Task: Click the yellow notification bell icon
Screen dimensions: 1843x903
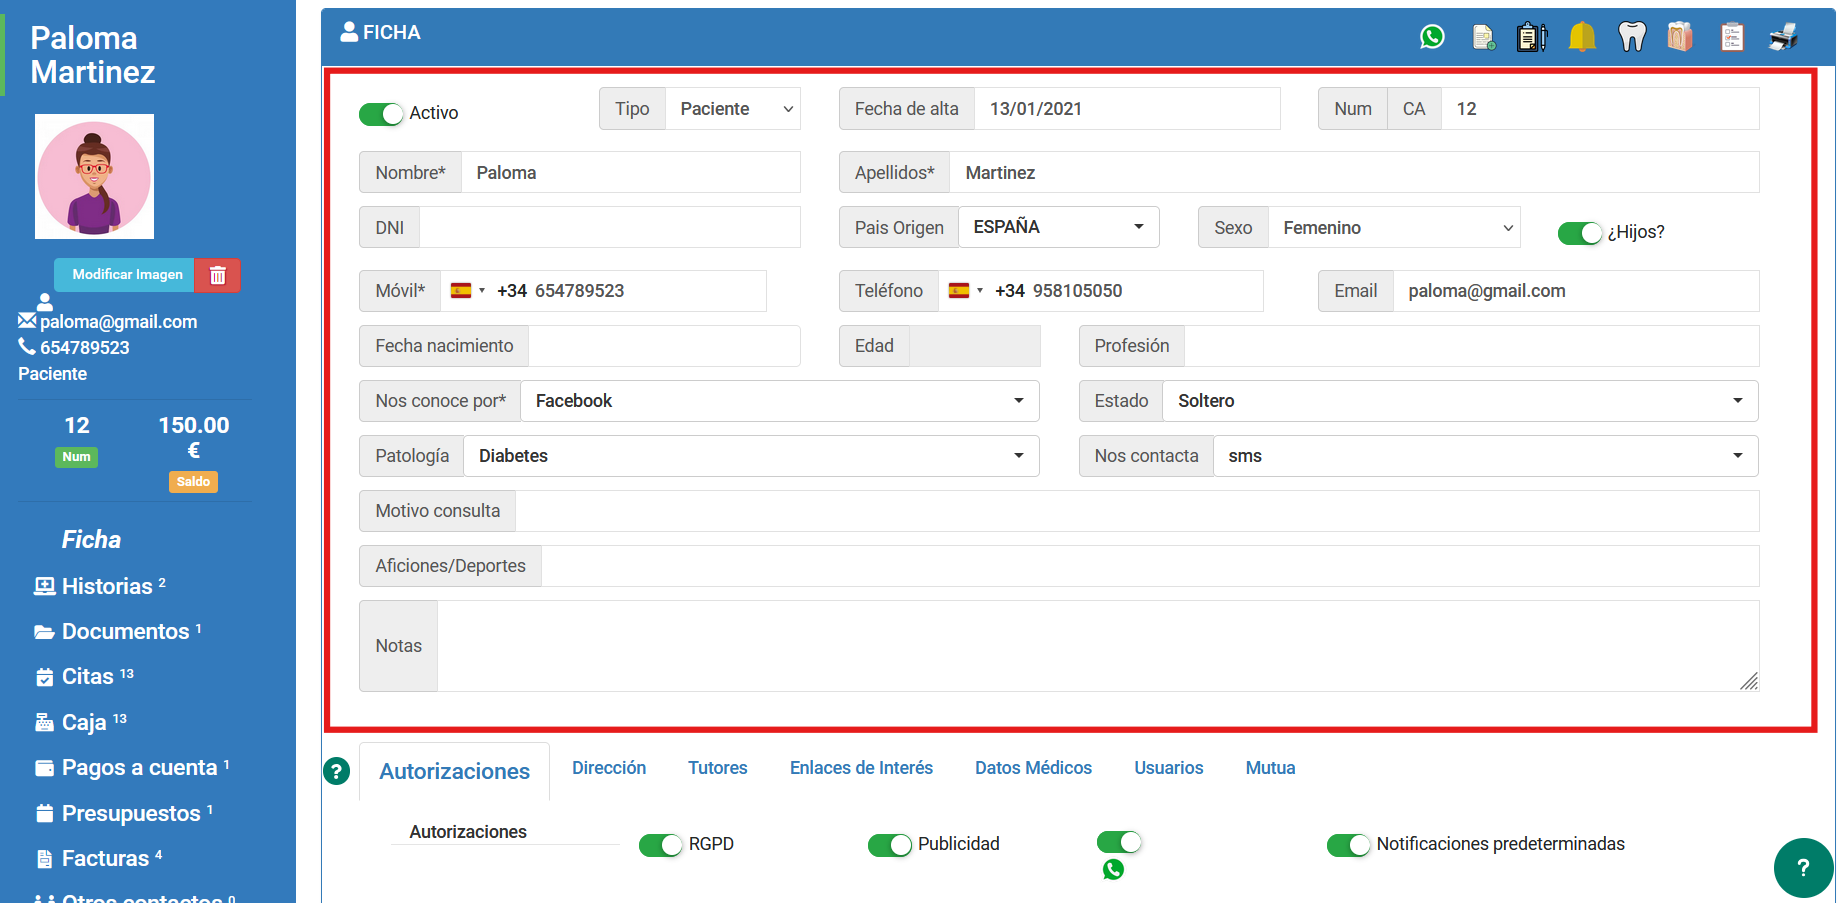Action: 1582,37
